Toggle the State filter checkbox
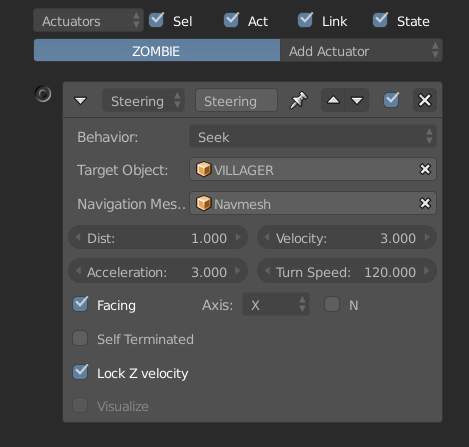This screenshot has height=447, width=469. pos(380,20)
